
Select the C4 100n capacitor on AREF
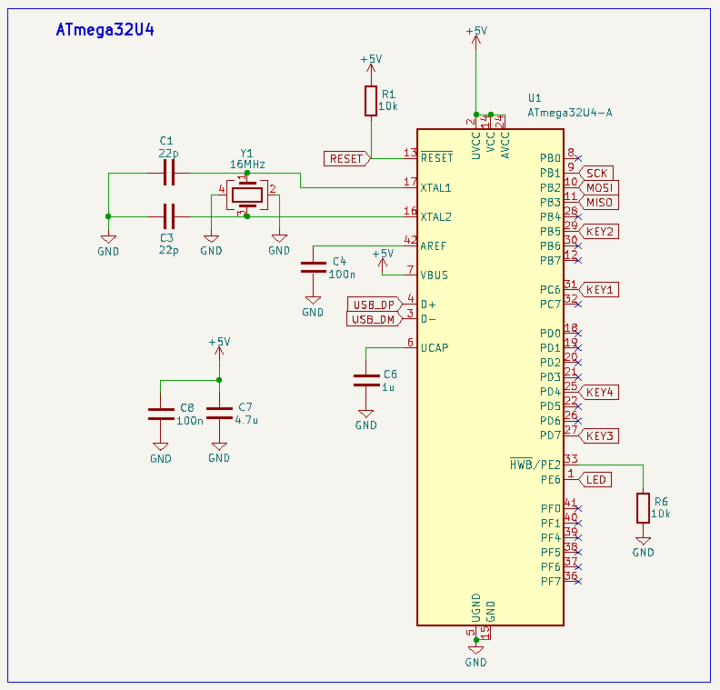point(313,267)
